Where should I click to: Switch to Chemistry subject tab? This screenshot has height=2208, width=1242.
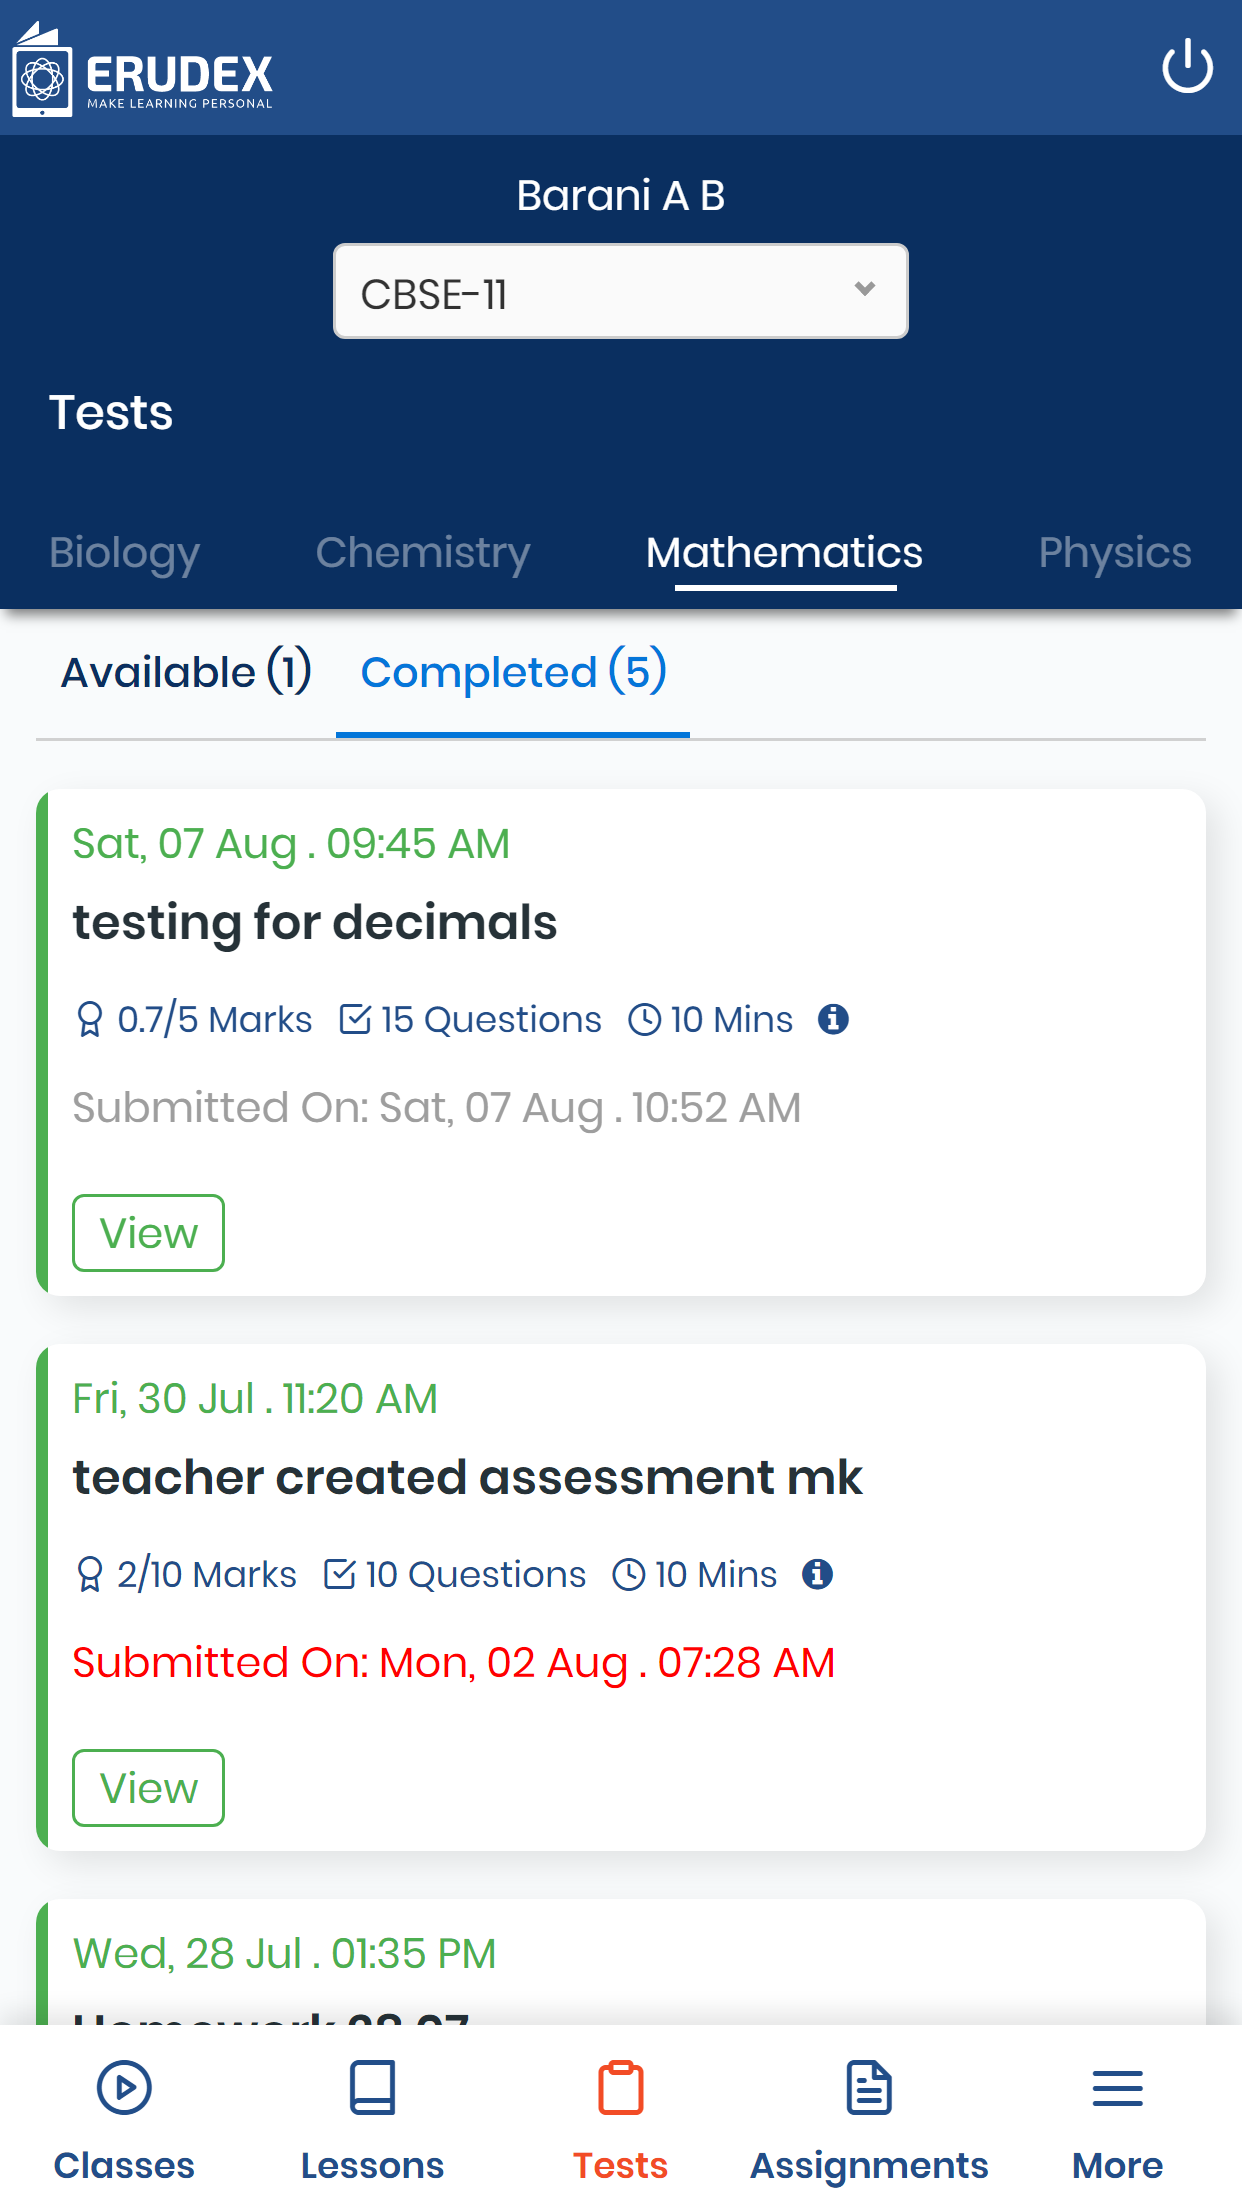tap(423, 552)
